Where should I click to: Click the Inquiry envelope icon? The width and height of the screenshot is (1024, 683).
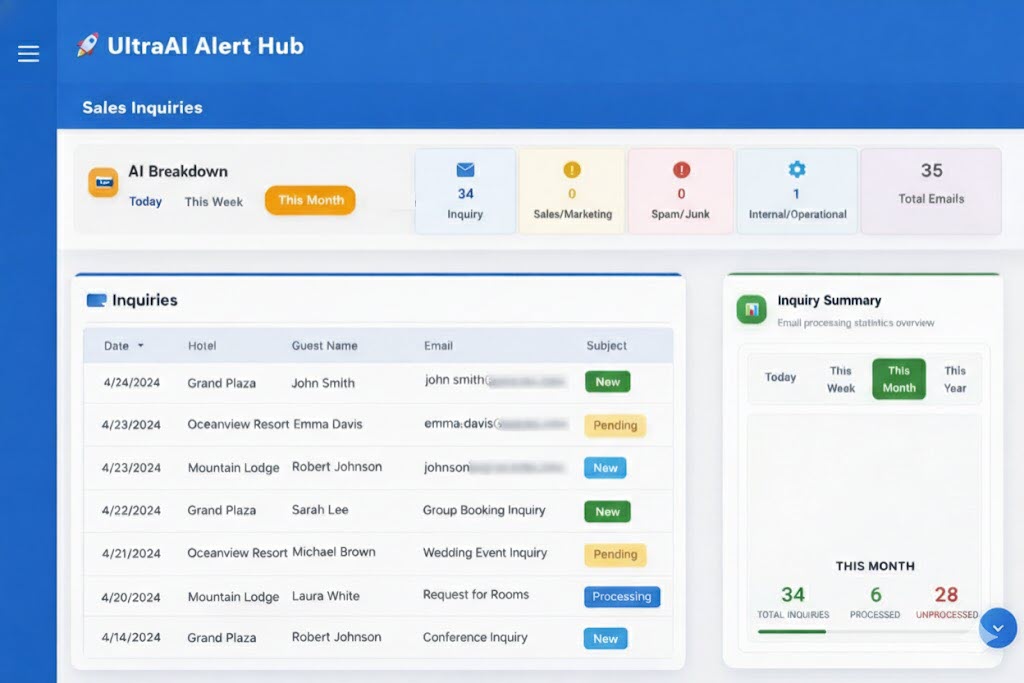[465, 170]
